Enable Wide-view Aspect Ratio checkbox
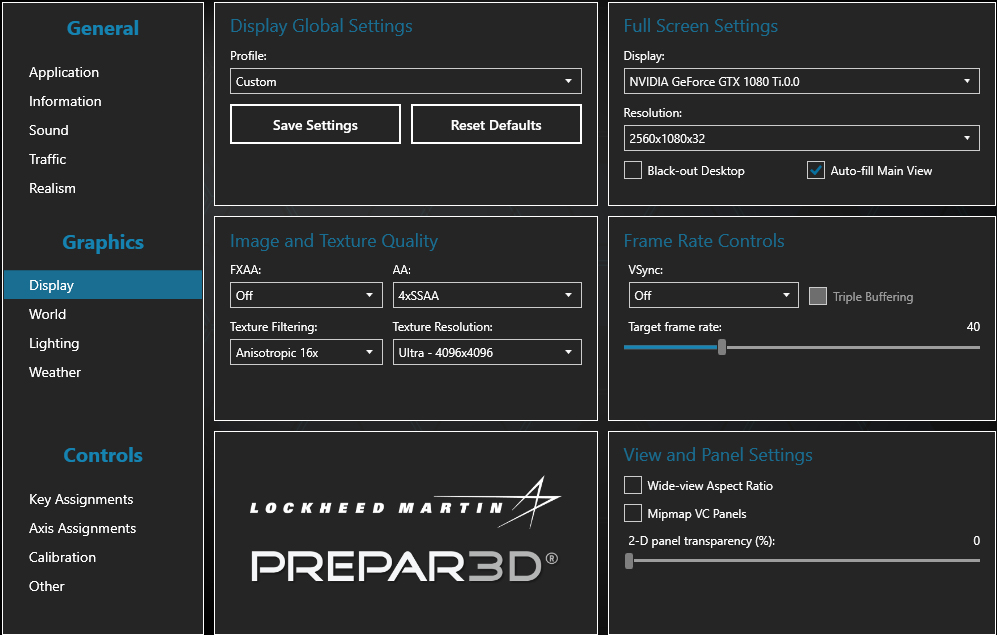997x635 pixels. pyautogui.click(x=633, y=486)
